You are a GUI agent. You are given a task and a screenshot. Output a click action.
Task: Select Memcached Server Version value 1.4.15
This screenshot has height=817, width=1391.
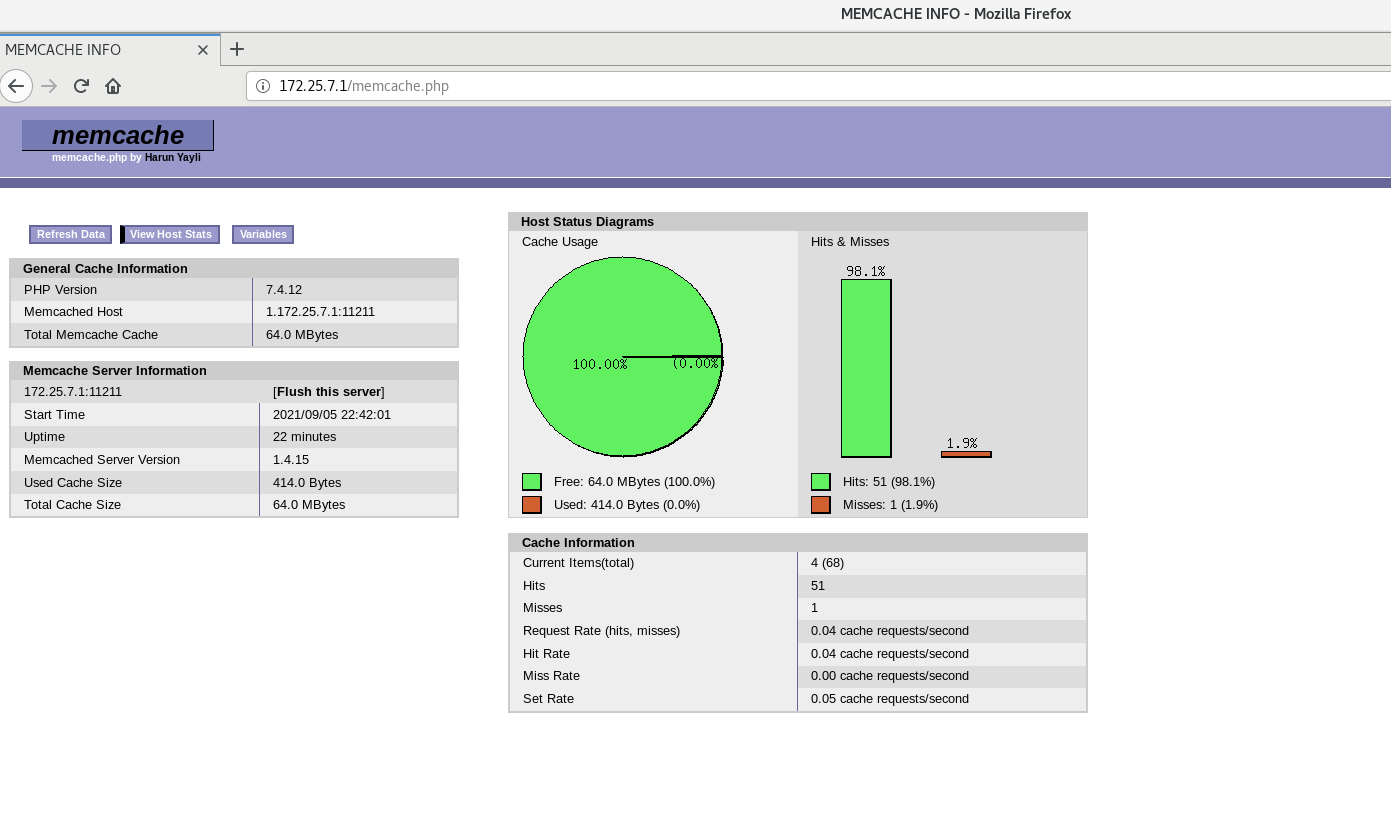(291, 460)
